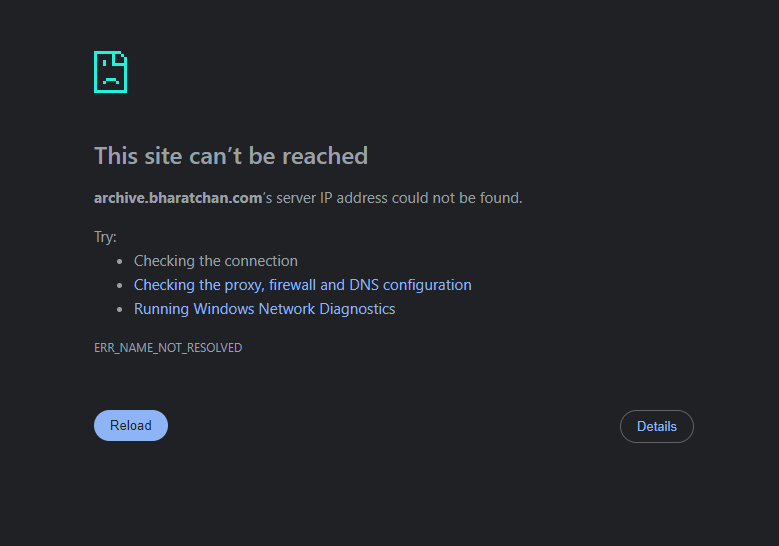Click the "could not be found" phrase
Viewport: 779px width, 546px height.
[x=457, y=198]
